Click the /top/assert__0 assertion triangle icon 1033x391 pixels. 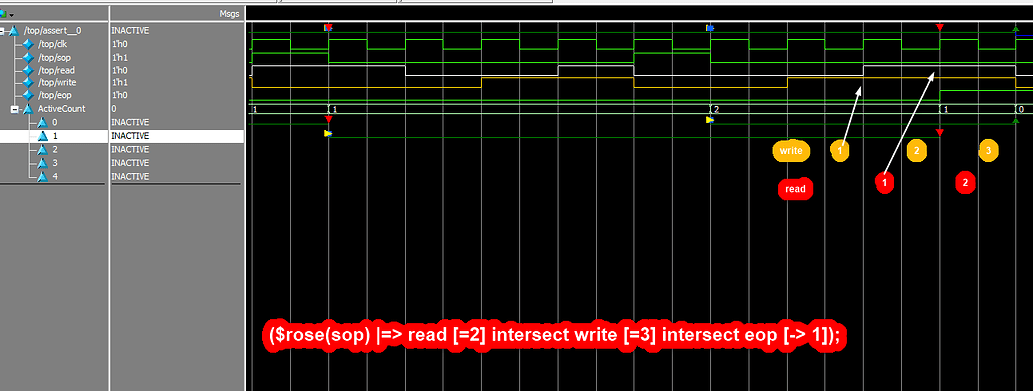pos(13,30)
